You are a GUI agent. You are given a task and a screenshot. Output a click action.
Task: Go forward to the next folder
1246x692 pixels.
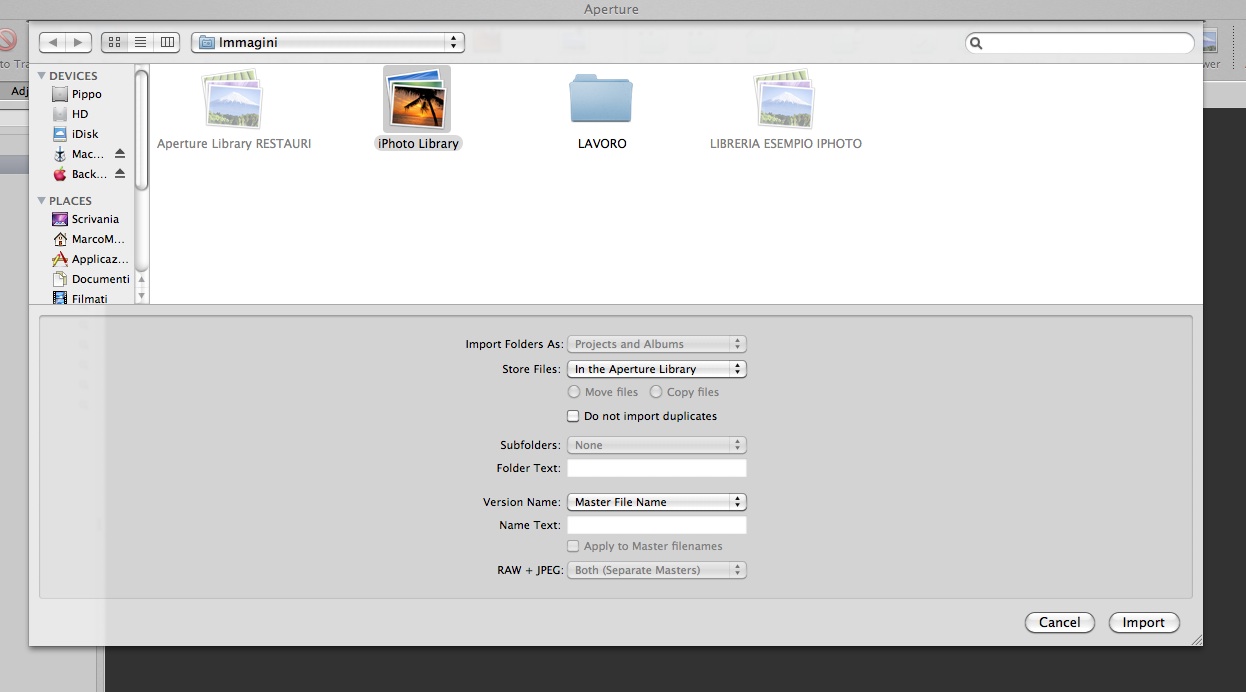point(79,42)
